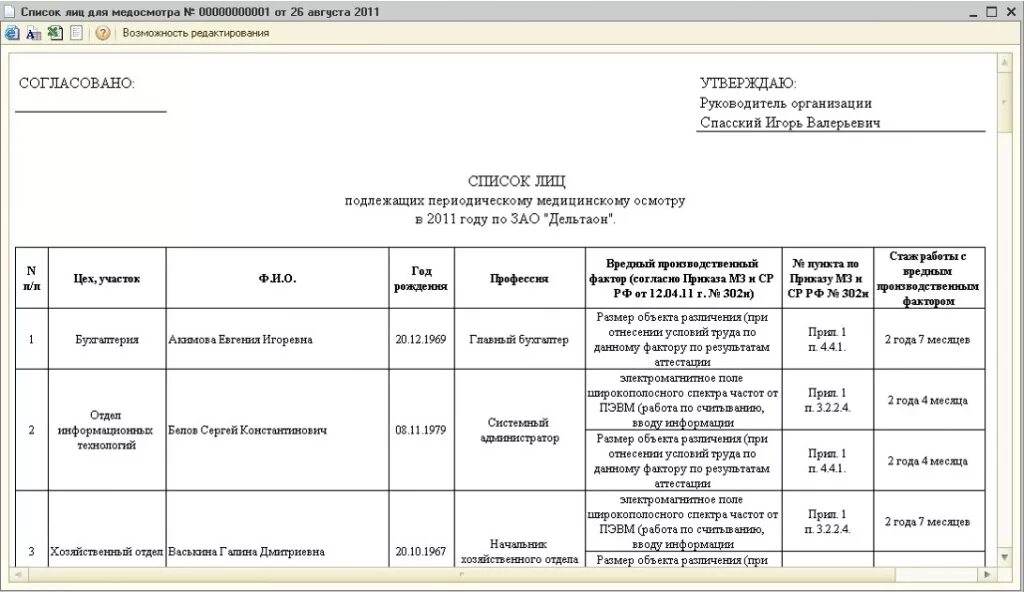Select the '№ пункта по Приказу' header cell
Viewport: 1024px width, 592px height.
click(x=827, y=278)
